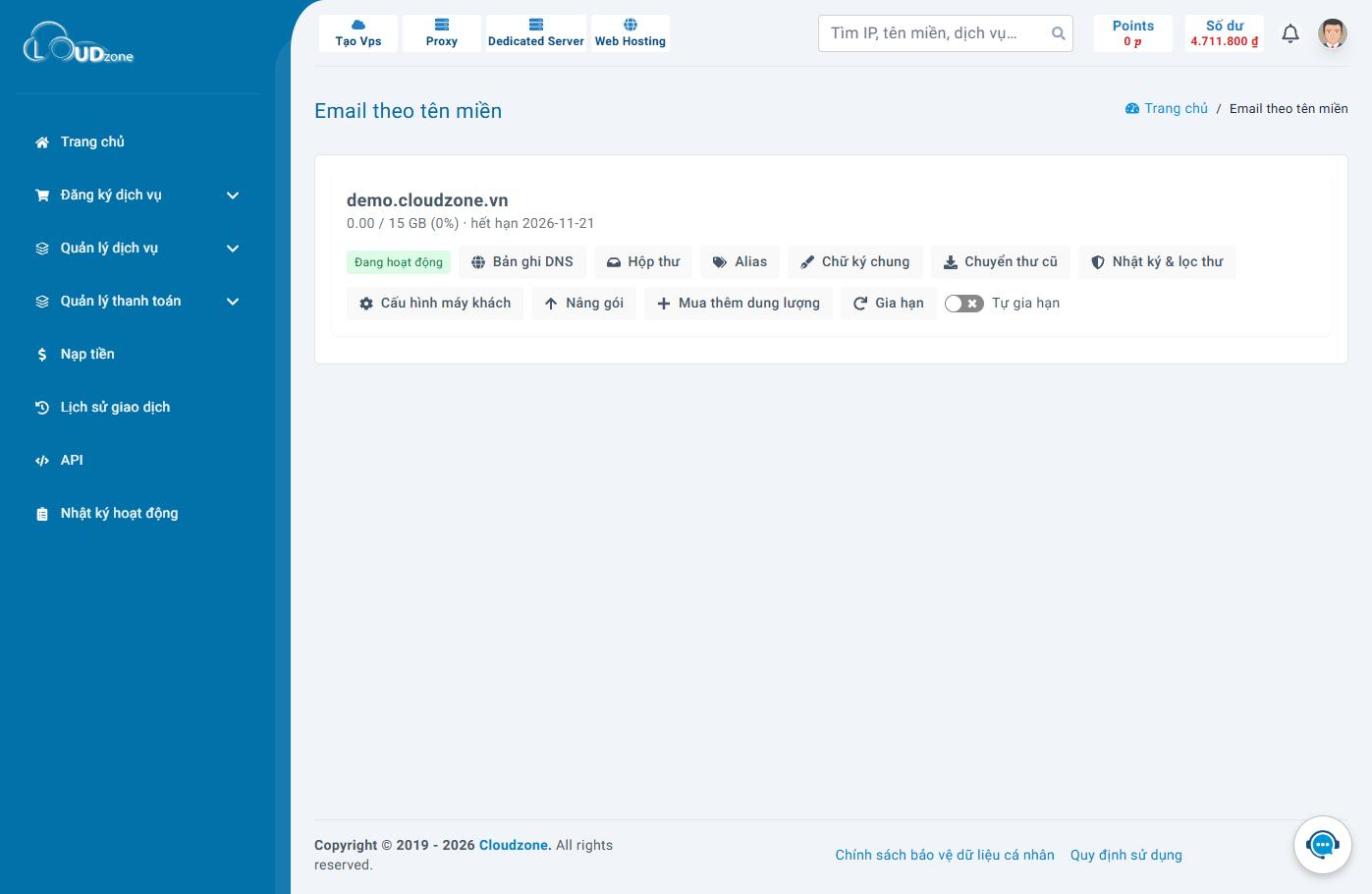
Task: Click the Tạo Vps cloud shortcut
Action: click(358, 33)
